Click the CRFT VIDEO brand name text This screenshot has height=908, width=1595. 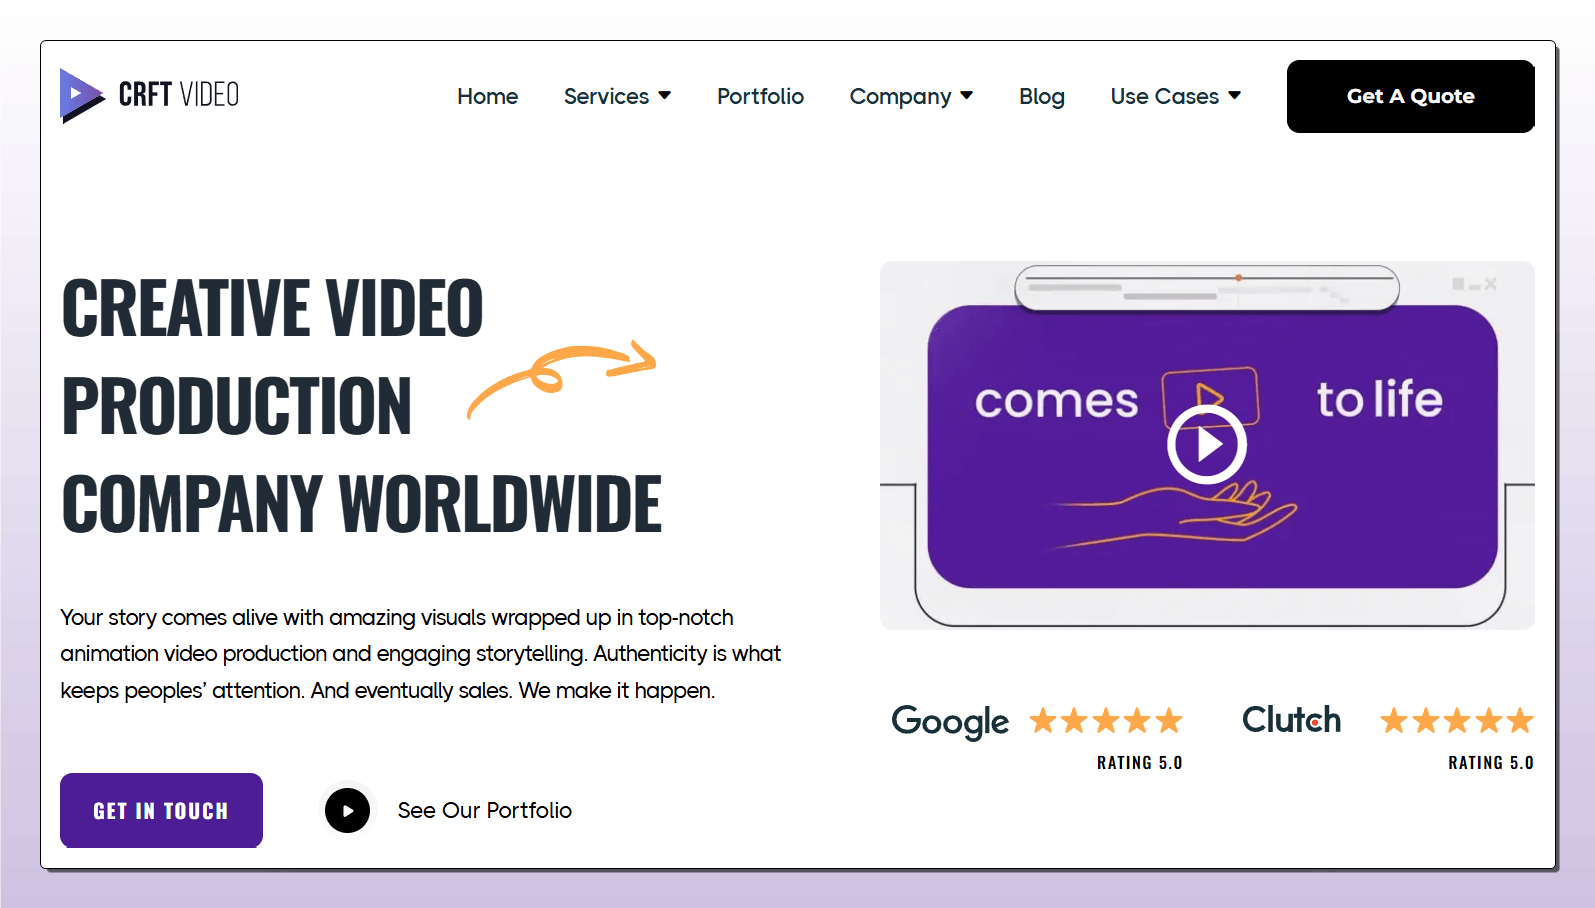(x=178, y=95)
